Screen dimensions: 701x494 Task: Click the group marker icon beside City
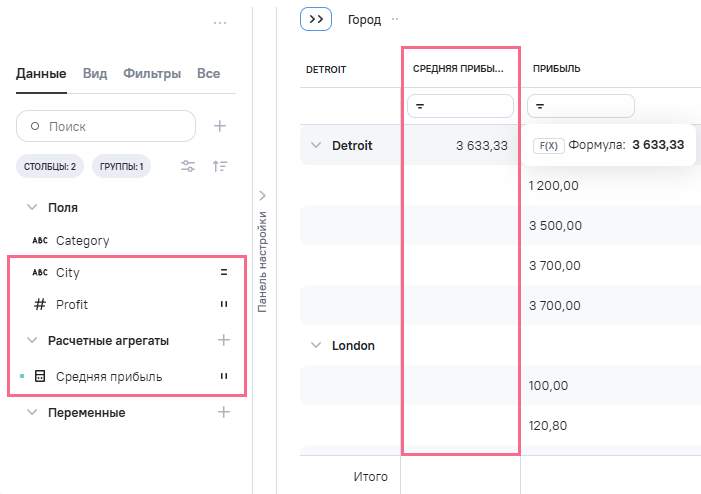pos(224,272)
